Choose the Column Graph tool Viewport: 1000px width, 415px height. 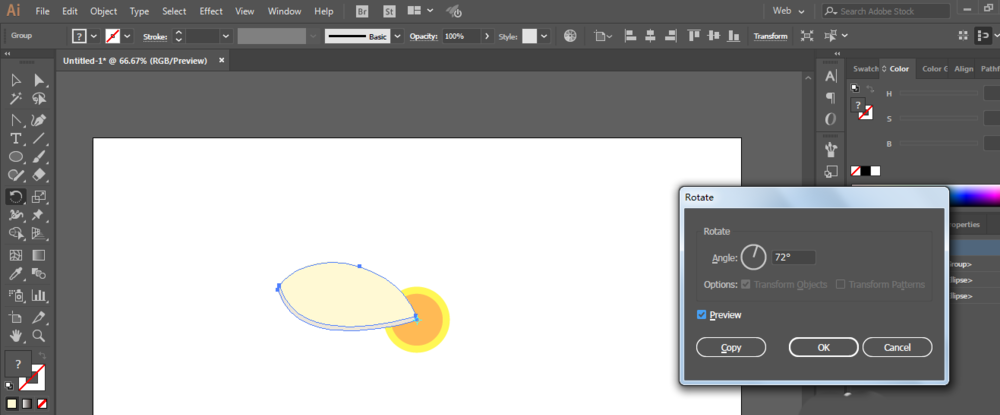click(x=39, y=295)
